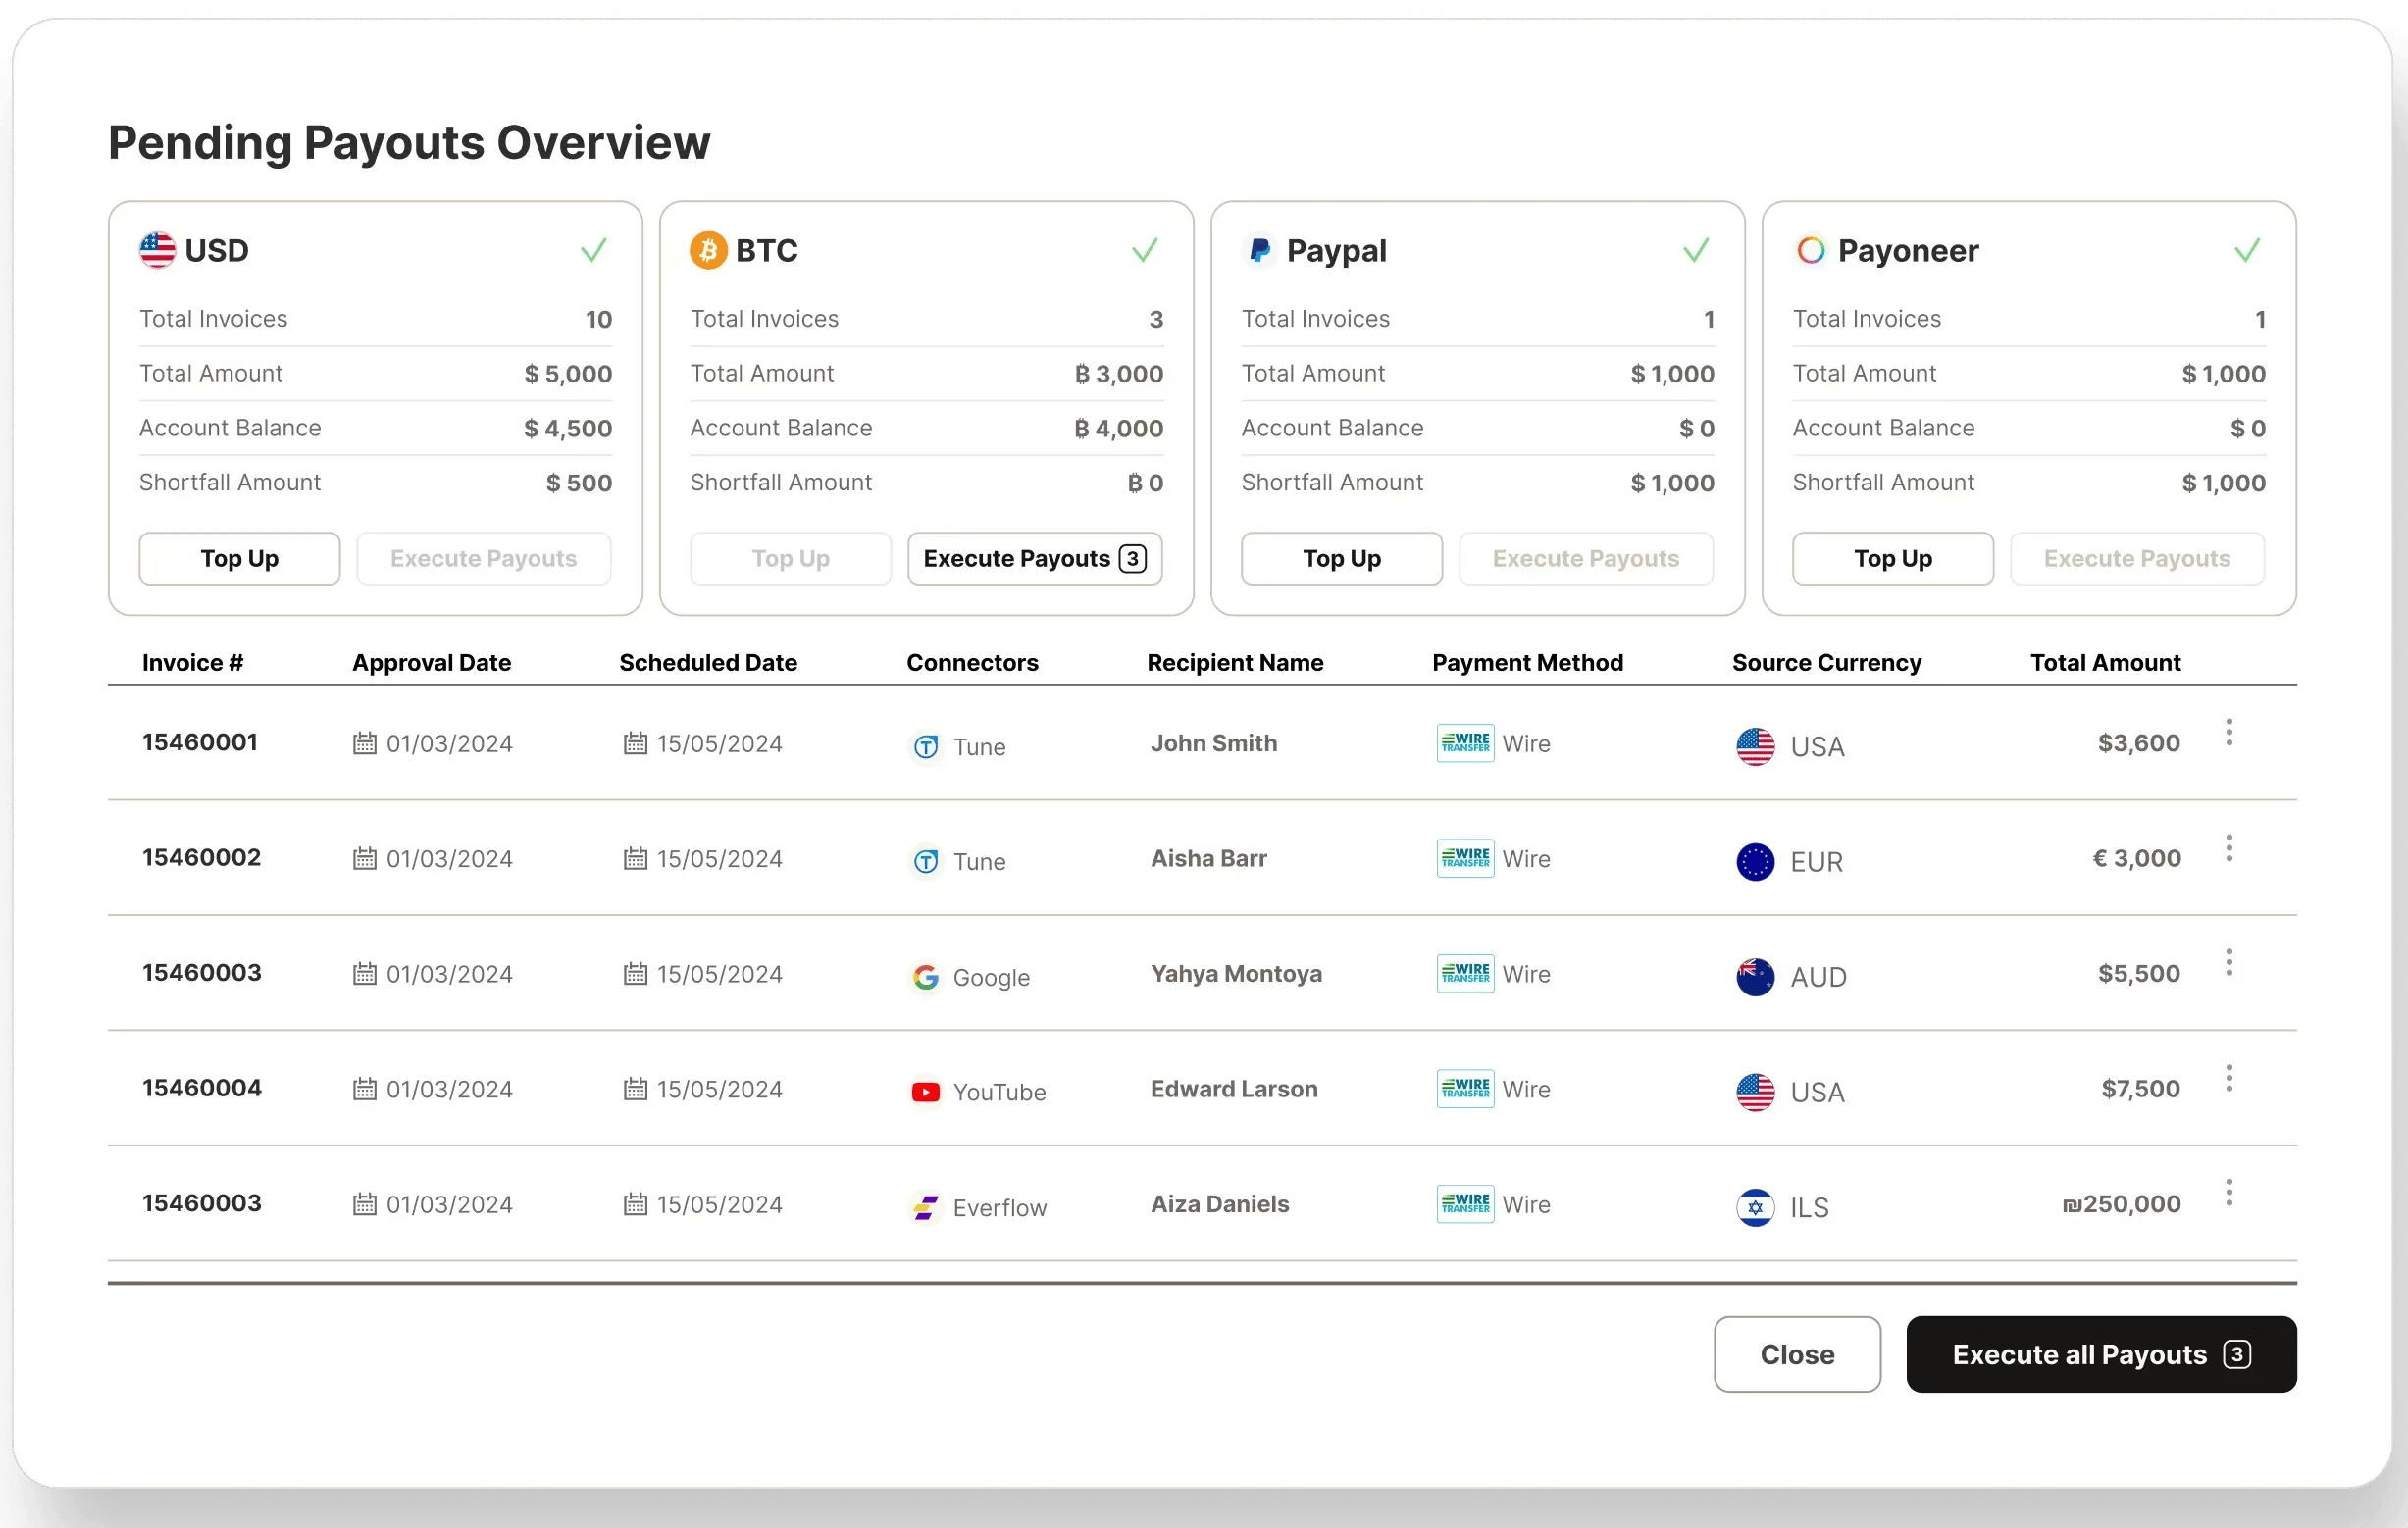The width and height of the screenshot is (2408, 1528).
Task: Toggle the green checkmark on the Payoneer card
Action: pyautogui.click(x=2247, y=250)
